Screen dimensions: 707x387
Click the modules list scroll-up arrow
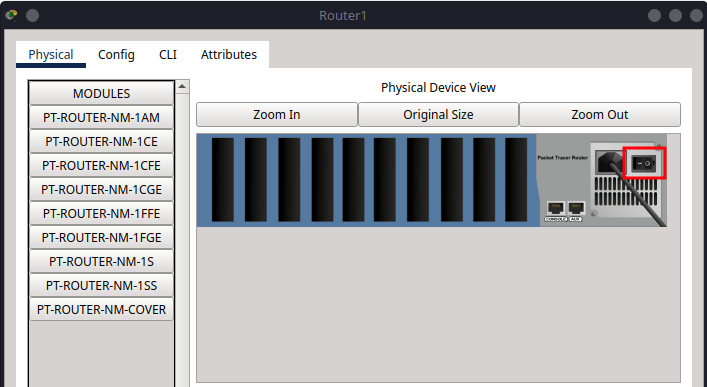182,87
